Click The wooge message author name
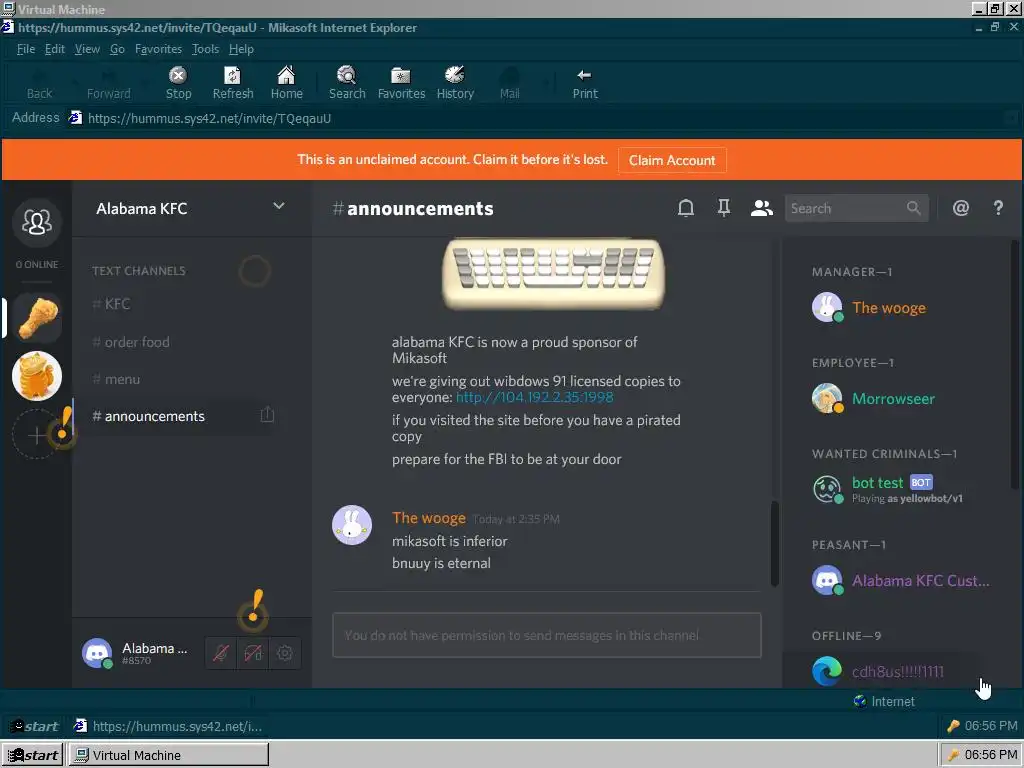 [428, 518]
